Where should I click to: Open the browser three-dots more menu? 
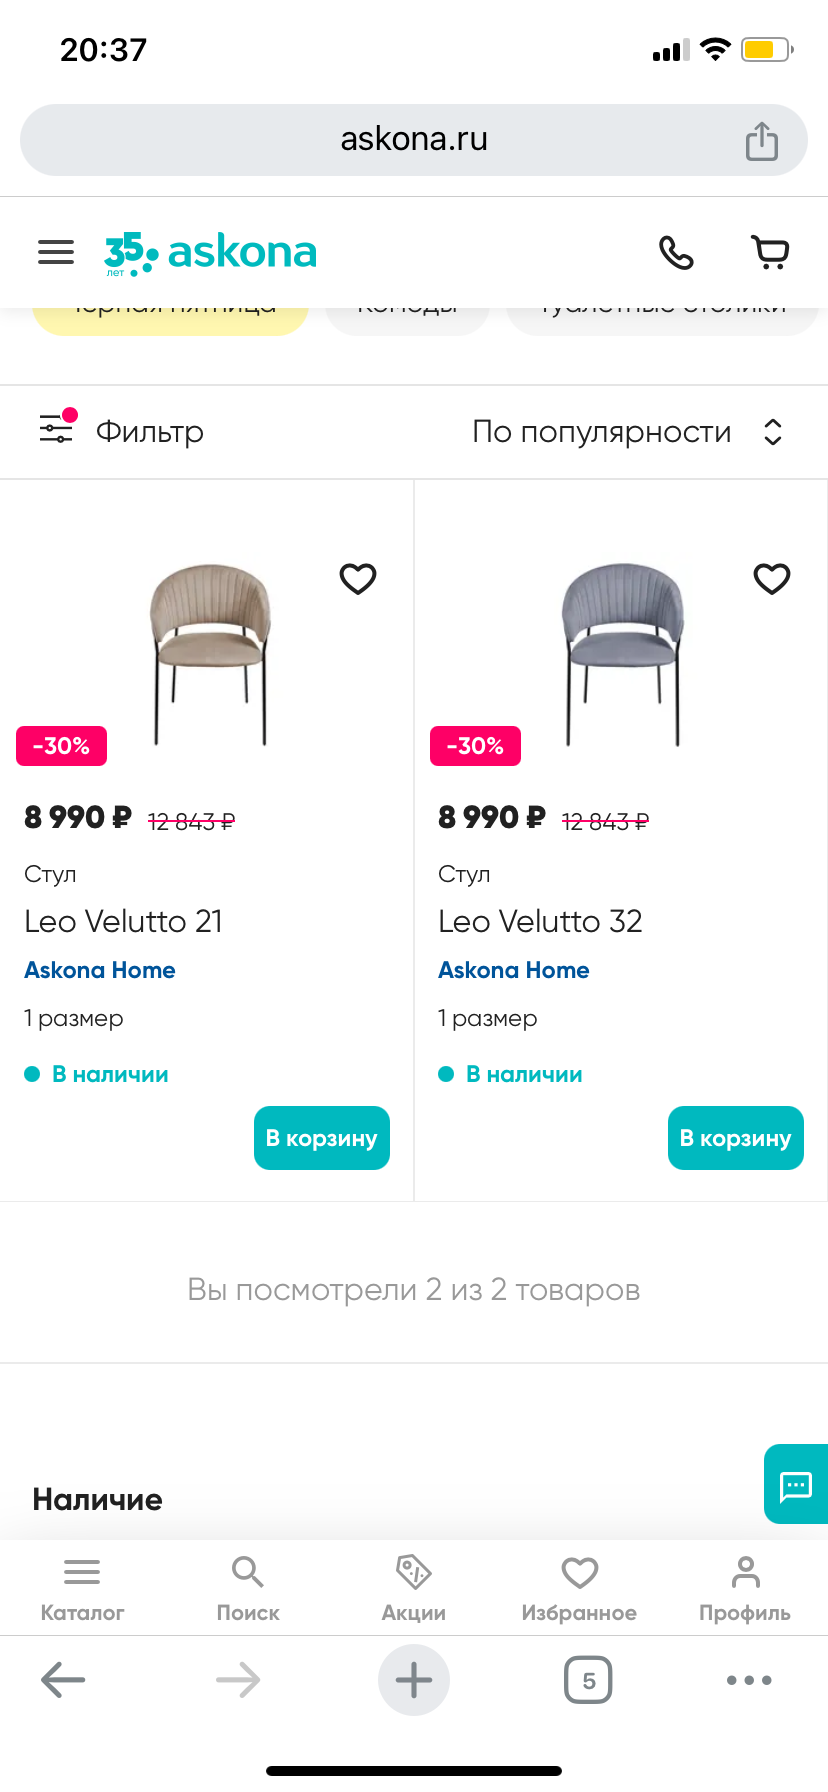click(749, 1680)
